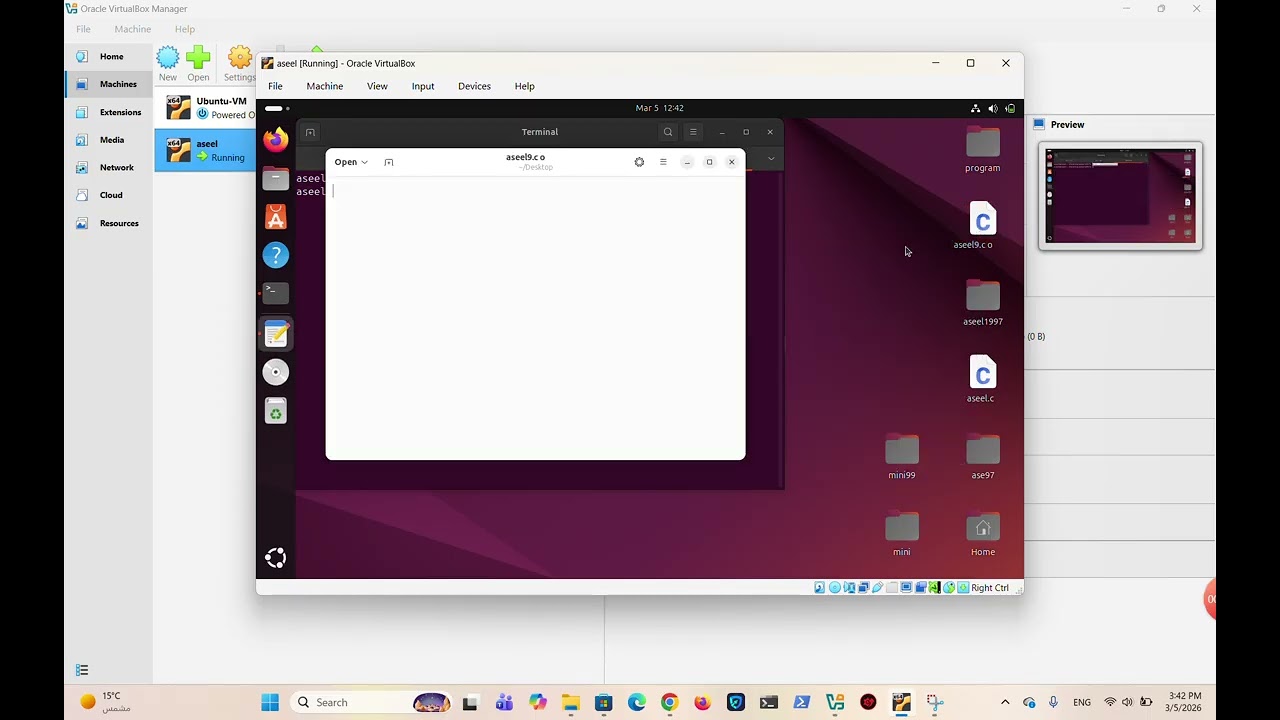Click new tab button in Terminal
The height and width of the screenshot is (720, 1280).
(310, 132)
